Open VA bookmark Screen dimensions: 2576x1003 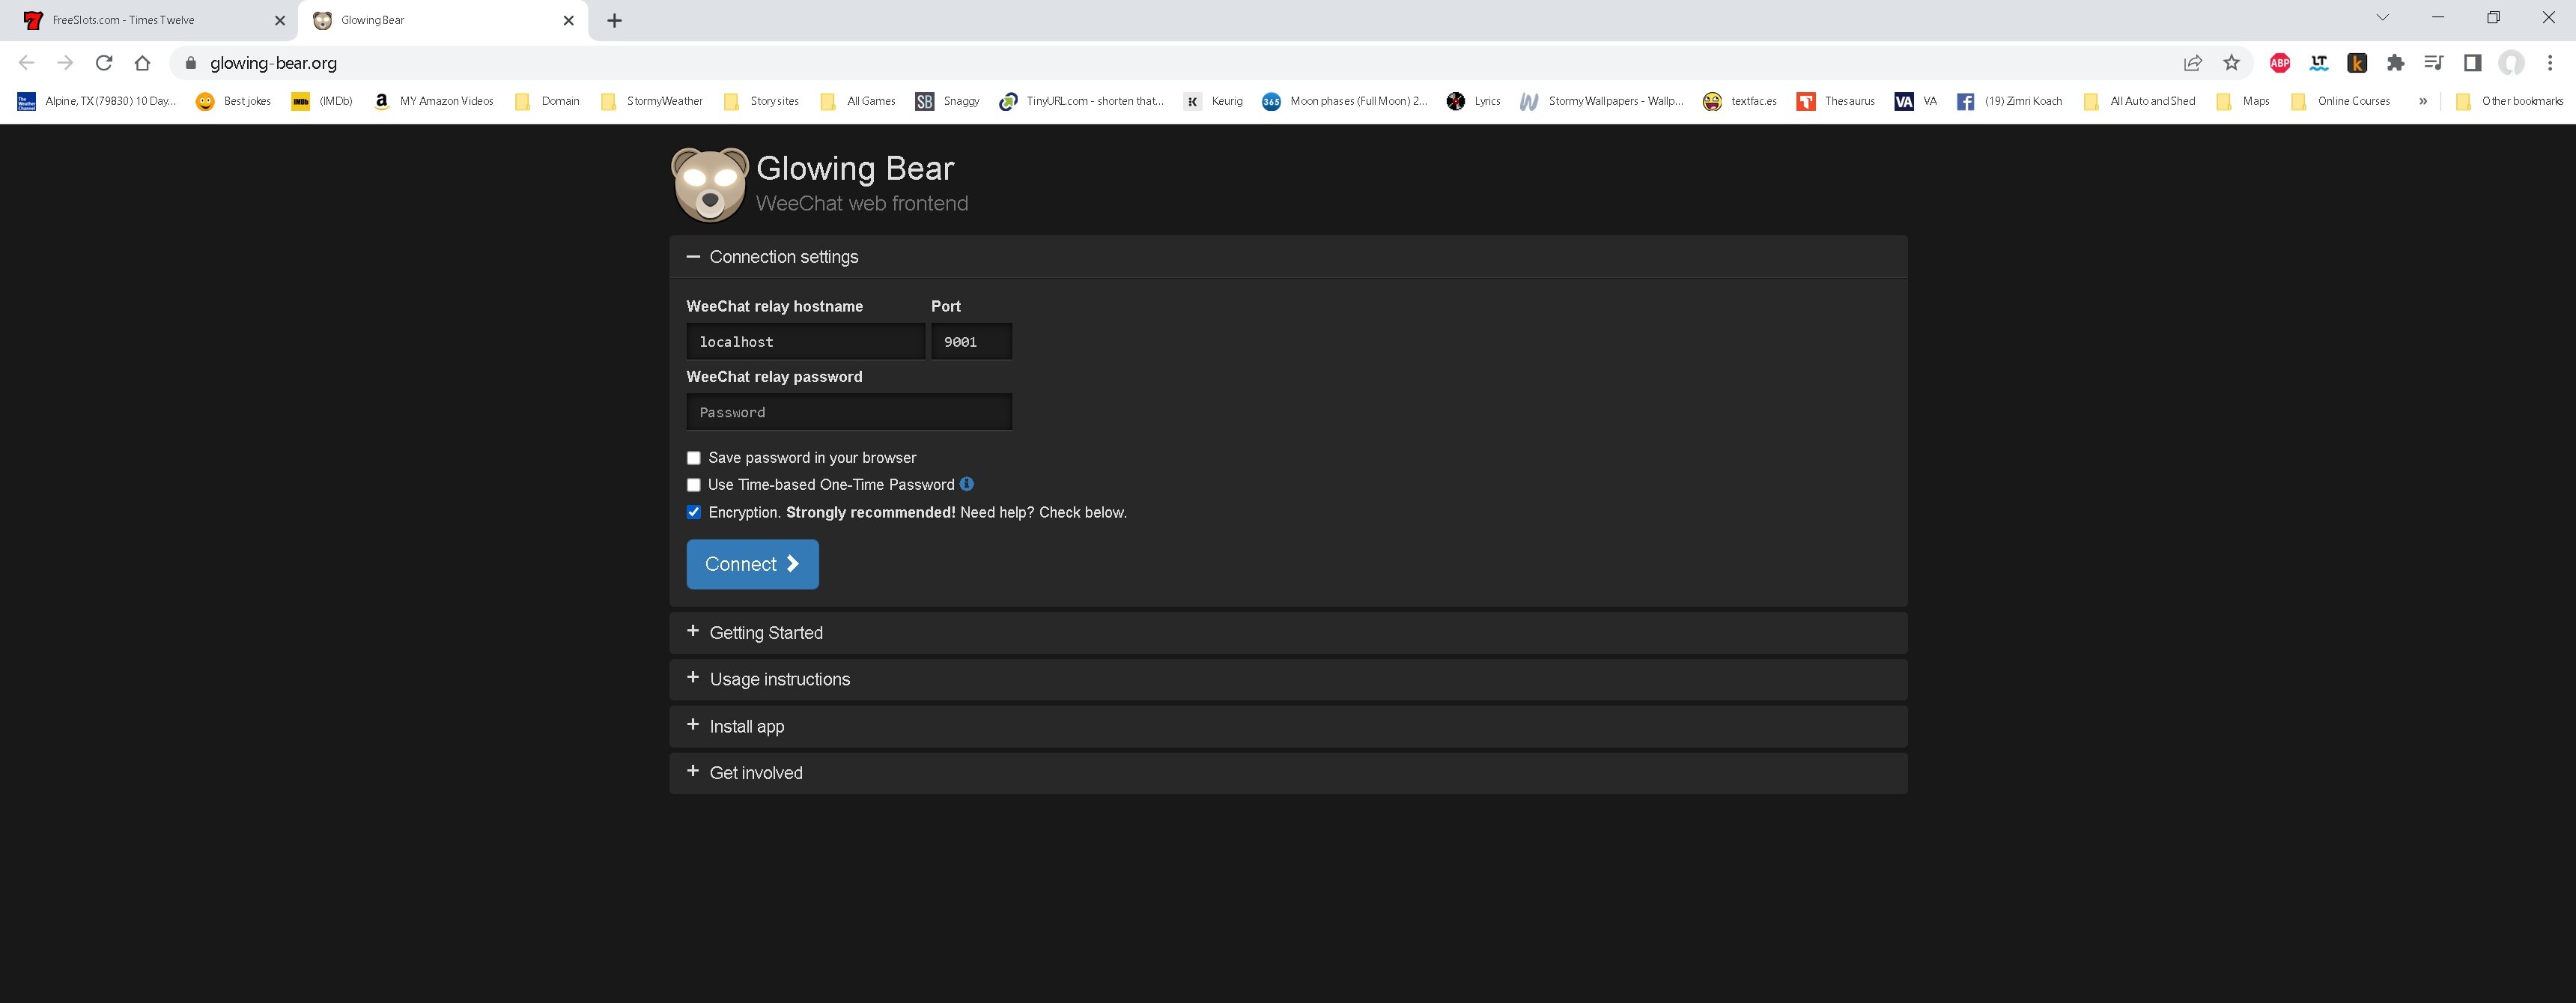click(x=1916, y=101)
